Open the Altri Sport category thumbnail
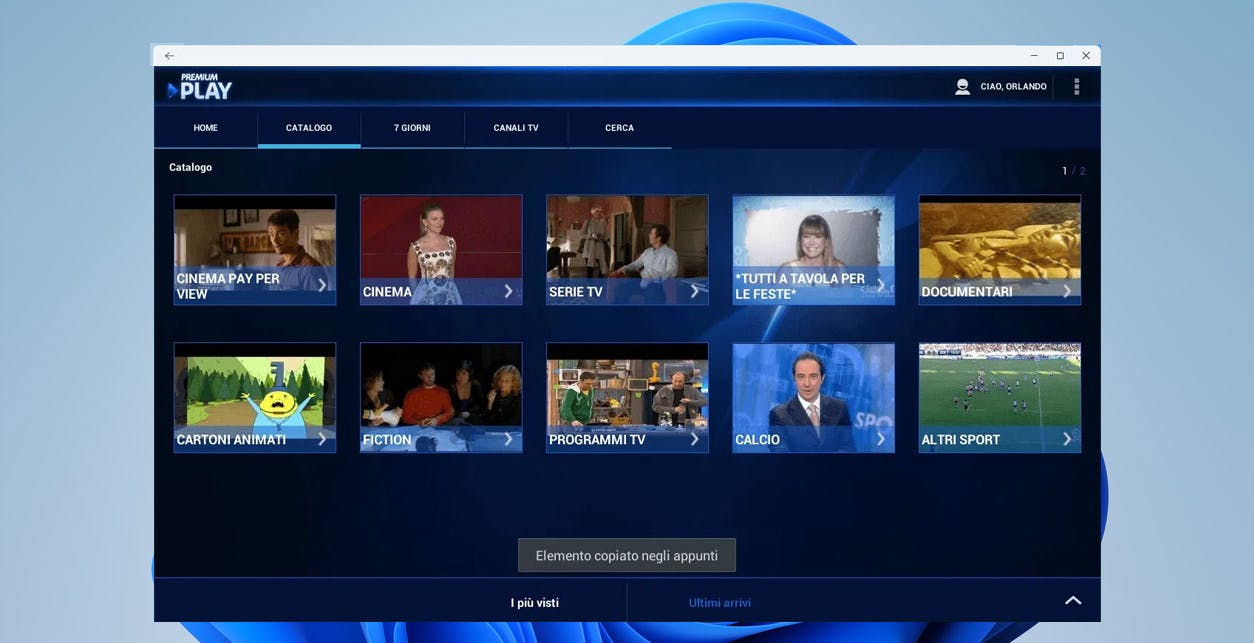 point(999,397)
